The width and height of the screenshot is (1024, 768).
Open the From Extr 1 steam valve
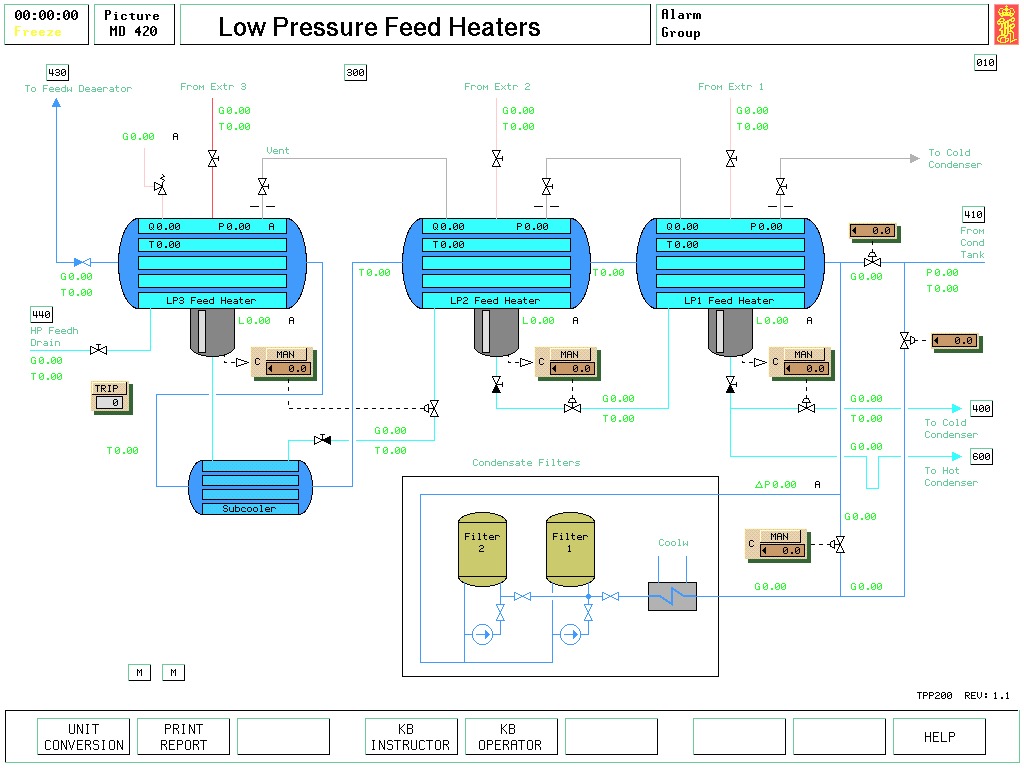[x=731, y=158]
